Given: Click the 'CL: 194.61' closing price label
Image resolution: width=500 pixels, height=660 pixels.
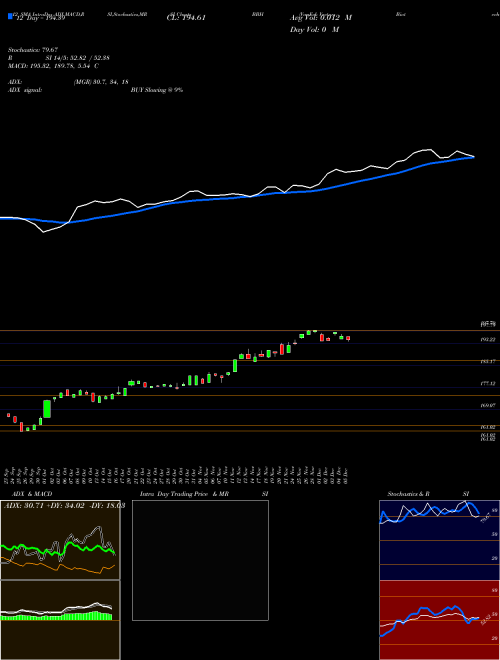Looking at the screenshot, I should click(186, 18).
